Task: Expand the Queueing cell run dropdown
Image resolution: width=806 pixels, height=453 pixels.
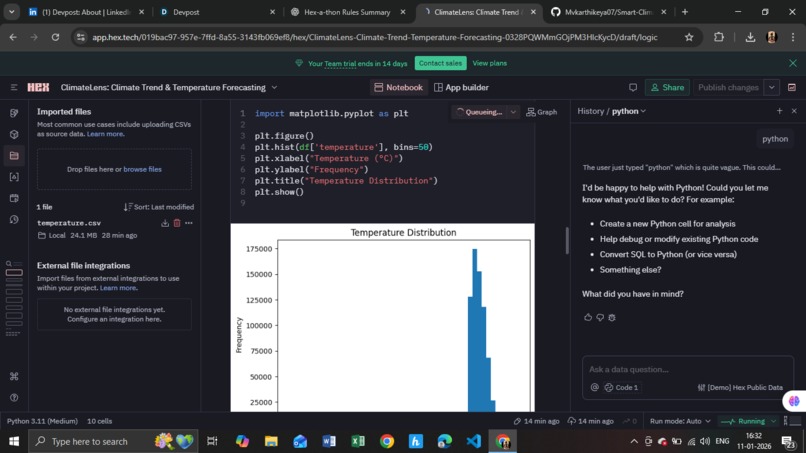Action: point(513,112)
